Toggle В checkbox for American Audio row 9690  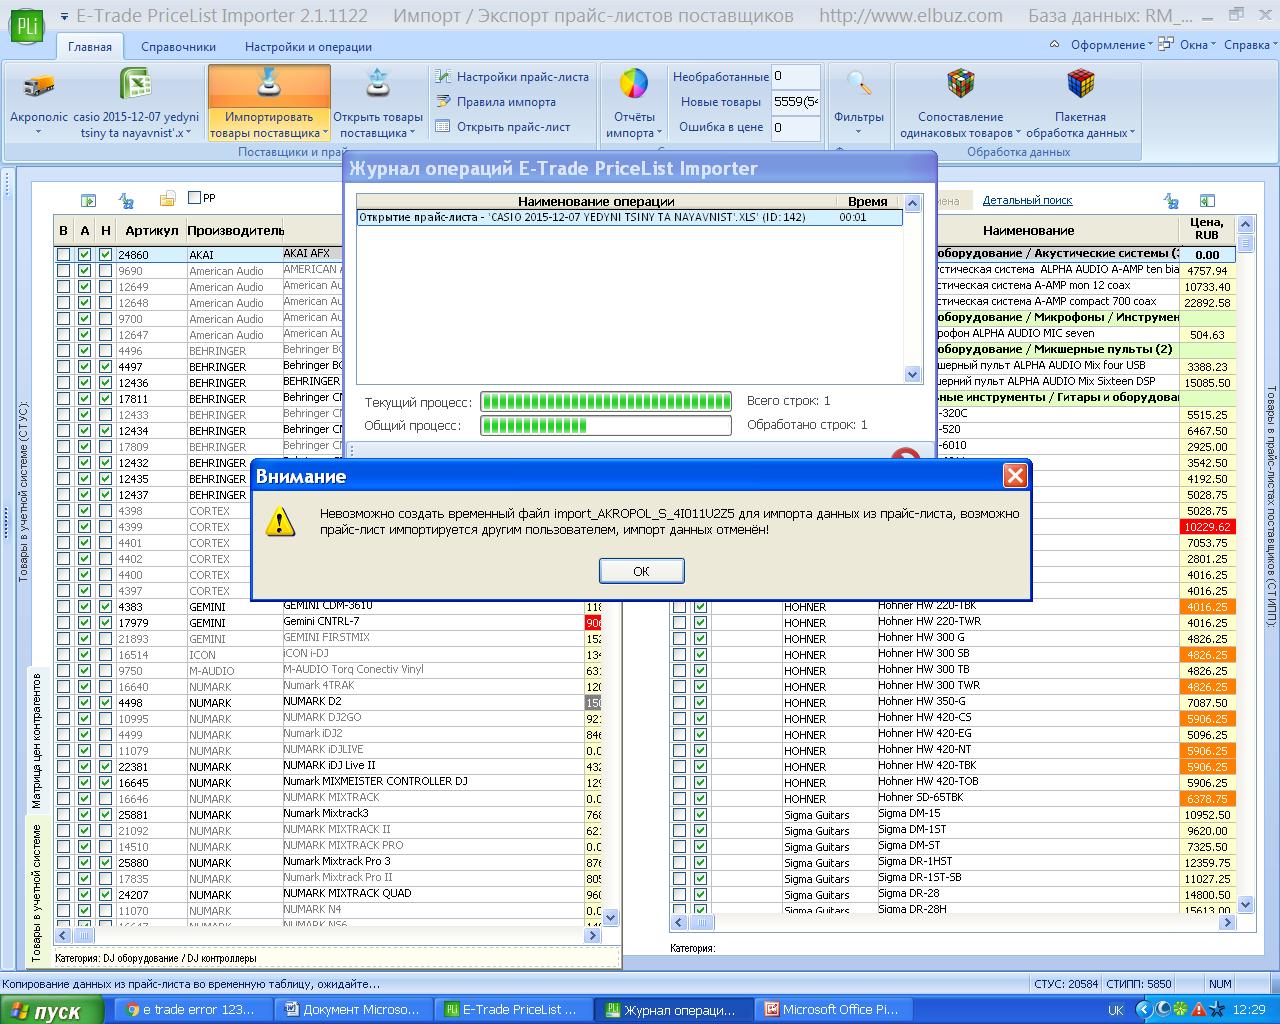64,271
